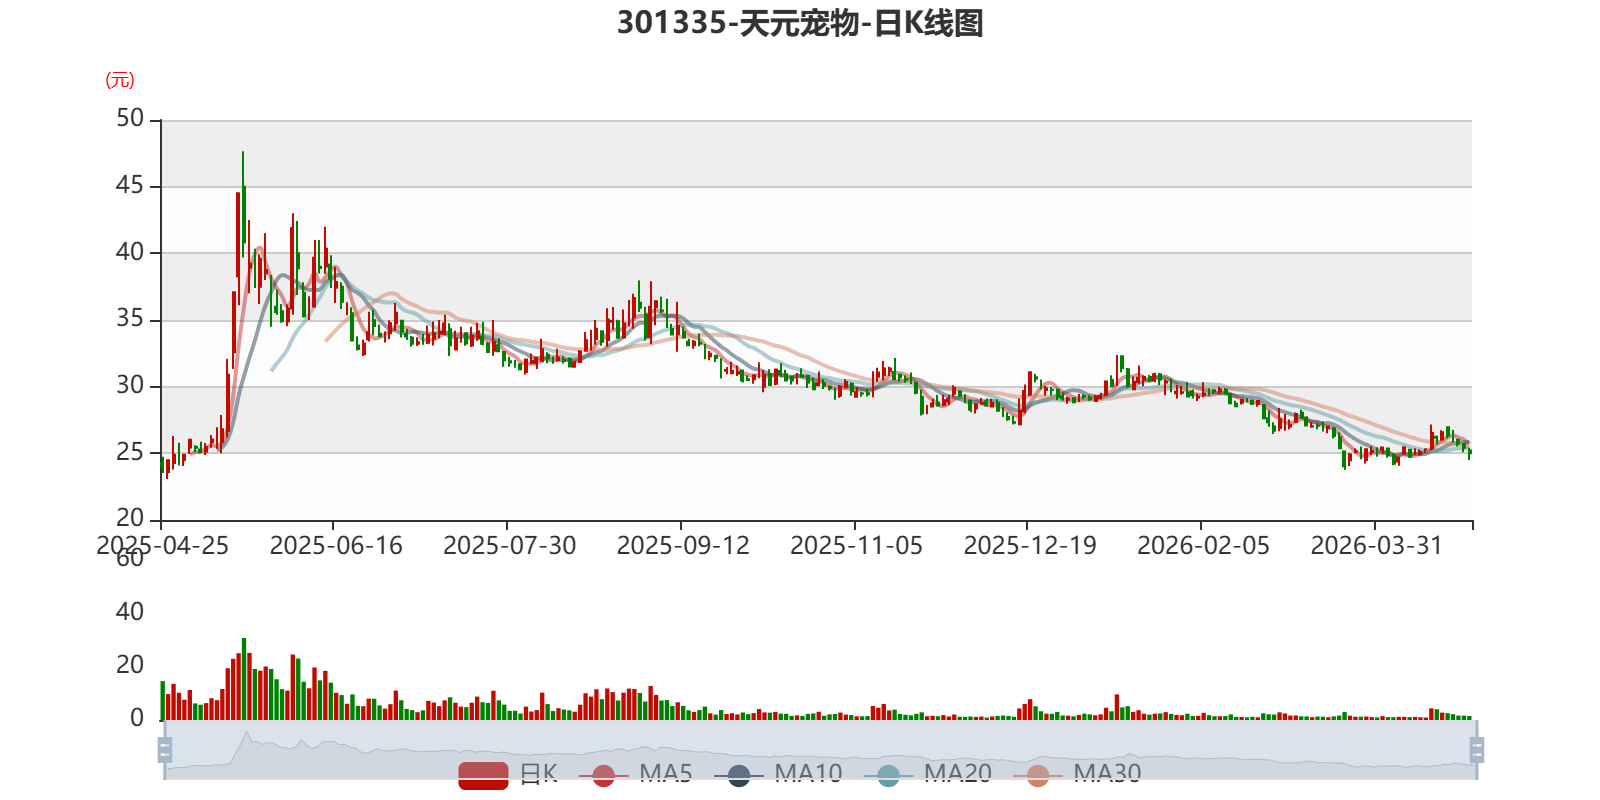The image size is (1600, 800).
Task: Hide the 日K series via its text label
Action: [x=539, y=773]
